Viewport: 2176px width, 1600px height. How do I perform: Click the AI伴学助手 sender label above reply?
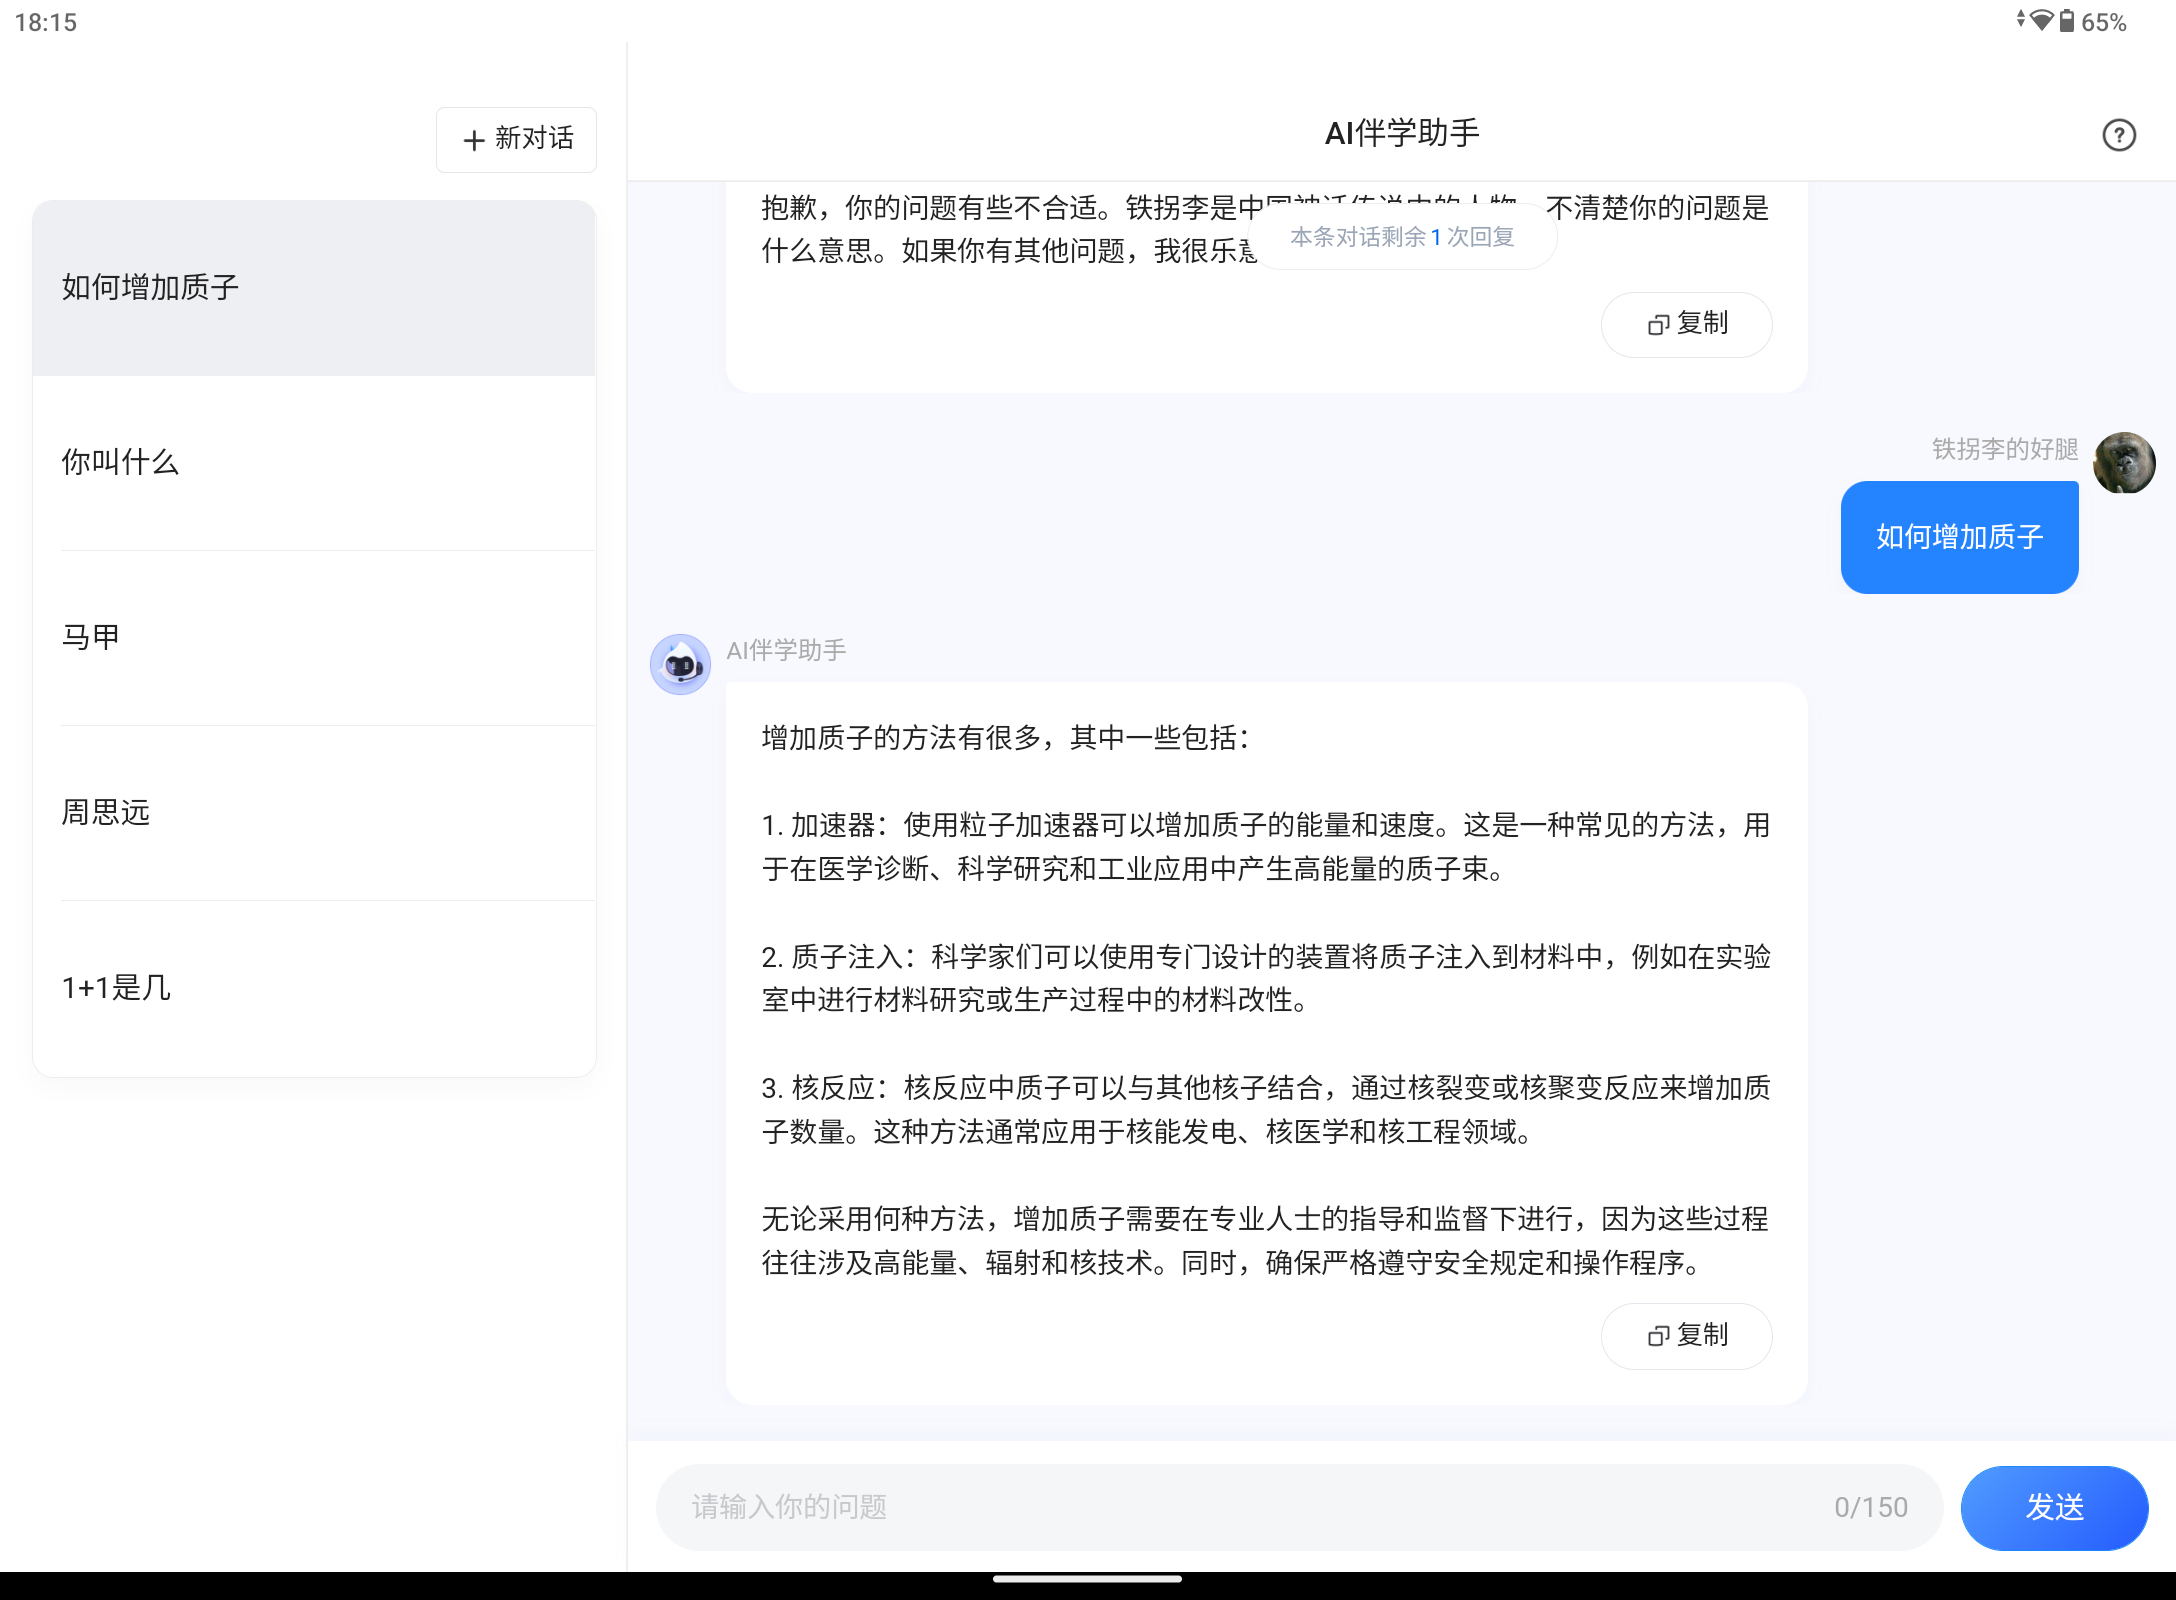pos(786,650)
